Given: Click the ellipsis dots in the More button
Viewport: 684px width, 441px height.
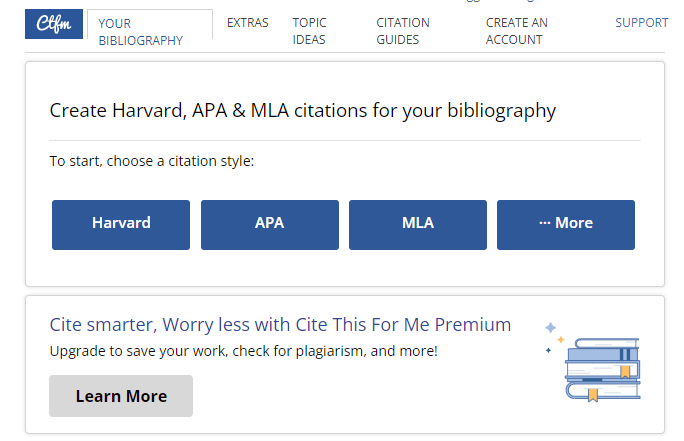Looking at the screenshot, I should click(x=544, y=223).
